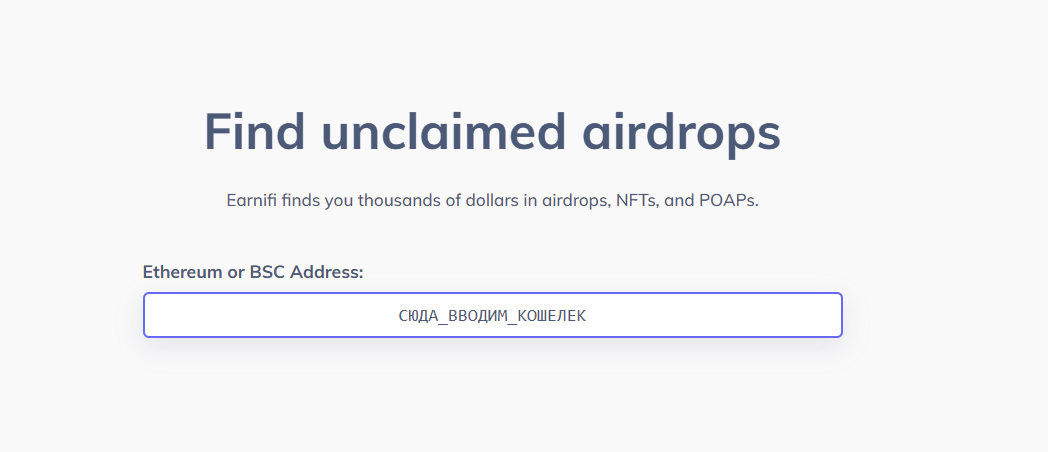
Task: Click the word "Address:" in the field label
Action: pos(327,271)
